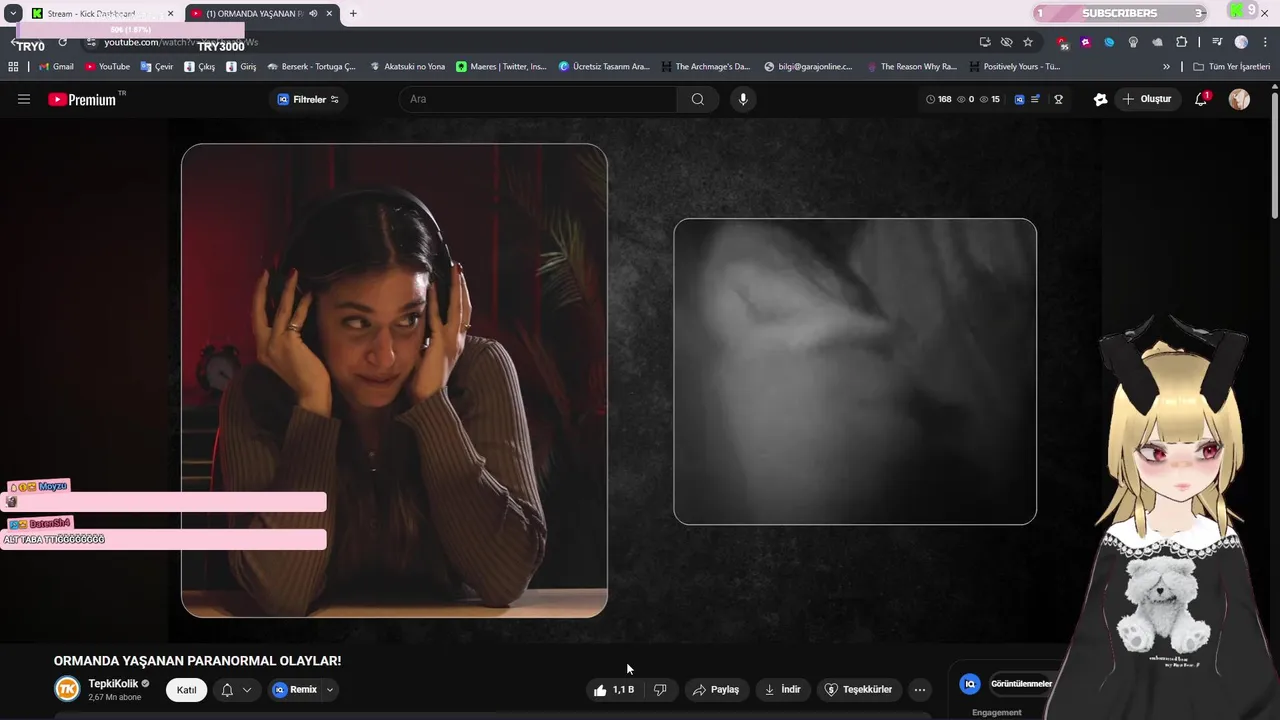The image size is (1280, 720).
Task: Open the YouTube bookmark
Action: [108, 67]
